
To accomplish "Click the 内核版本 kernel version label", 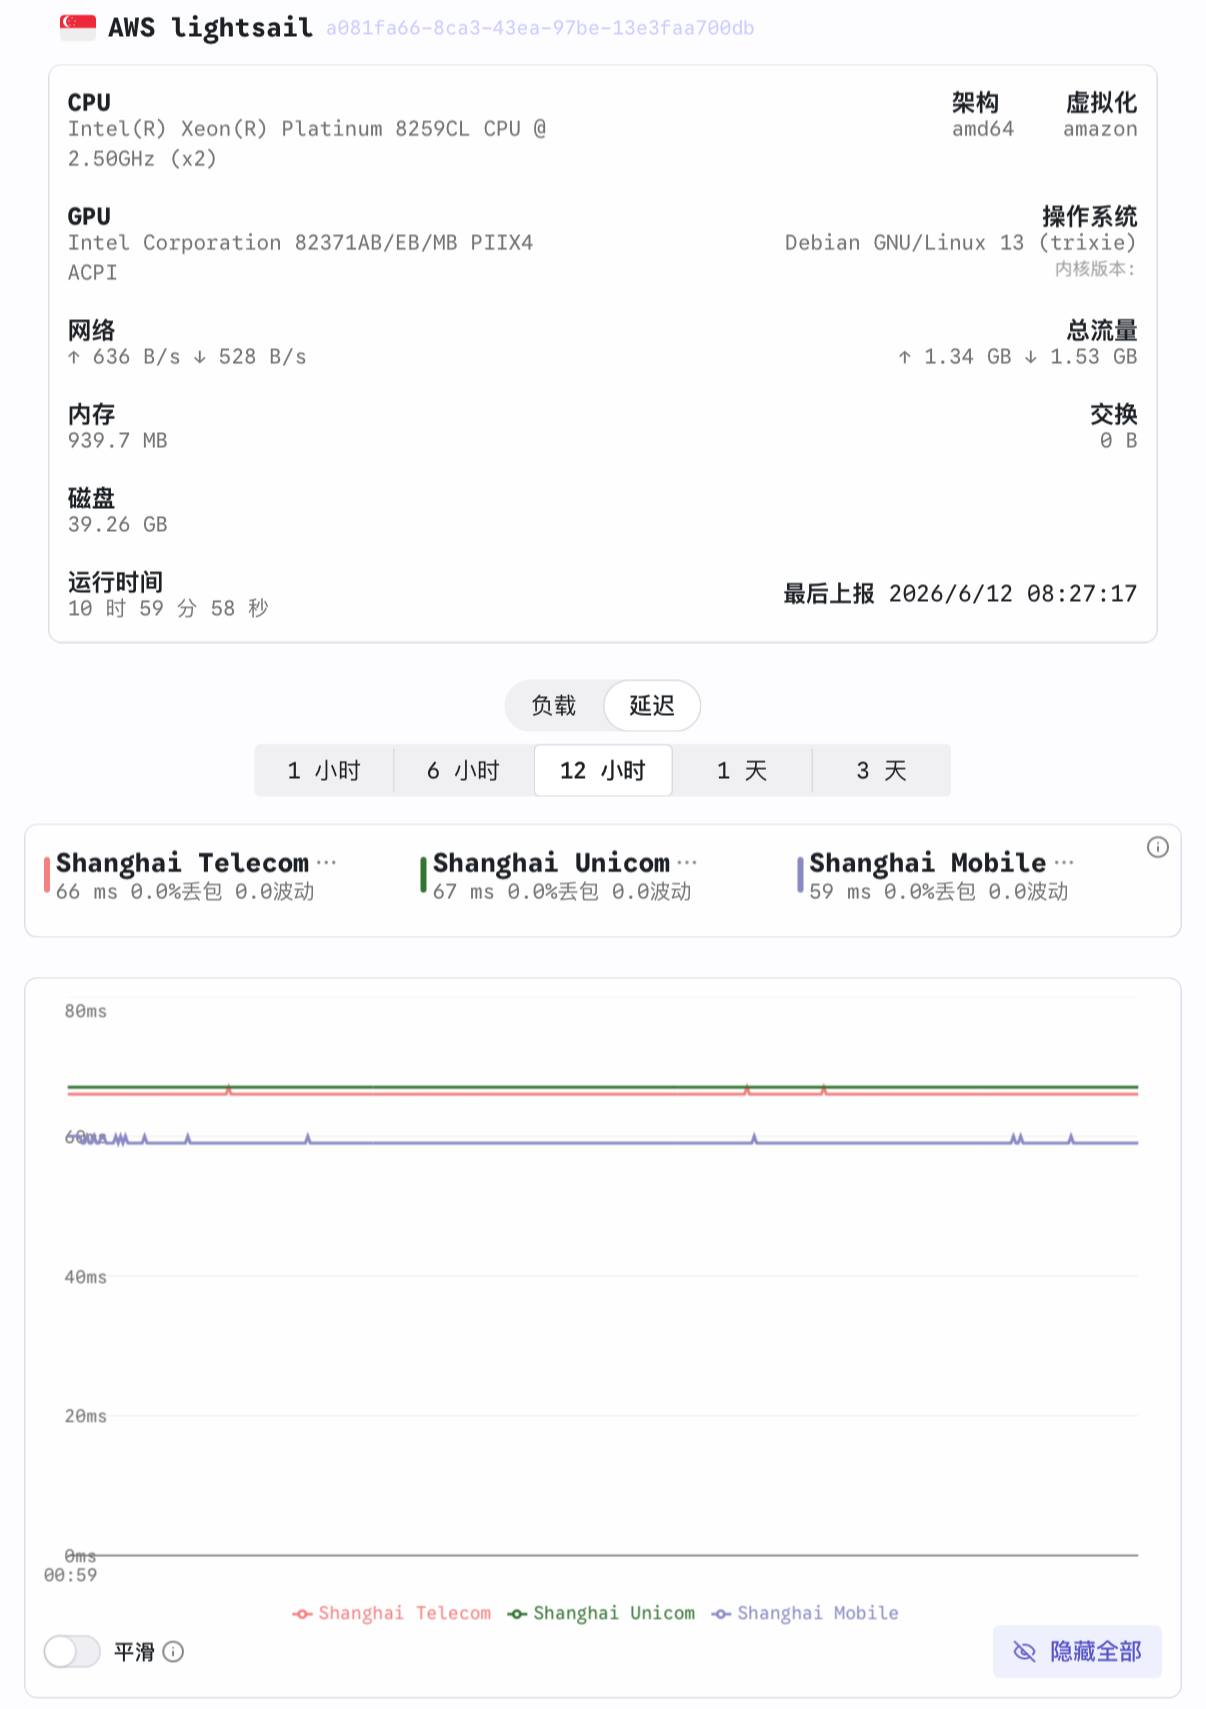I will pos(1096,269).
